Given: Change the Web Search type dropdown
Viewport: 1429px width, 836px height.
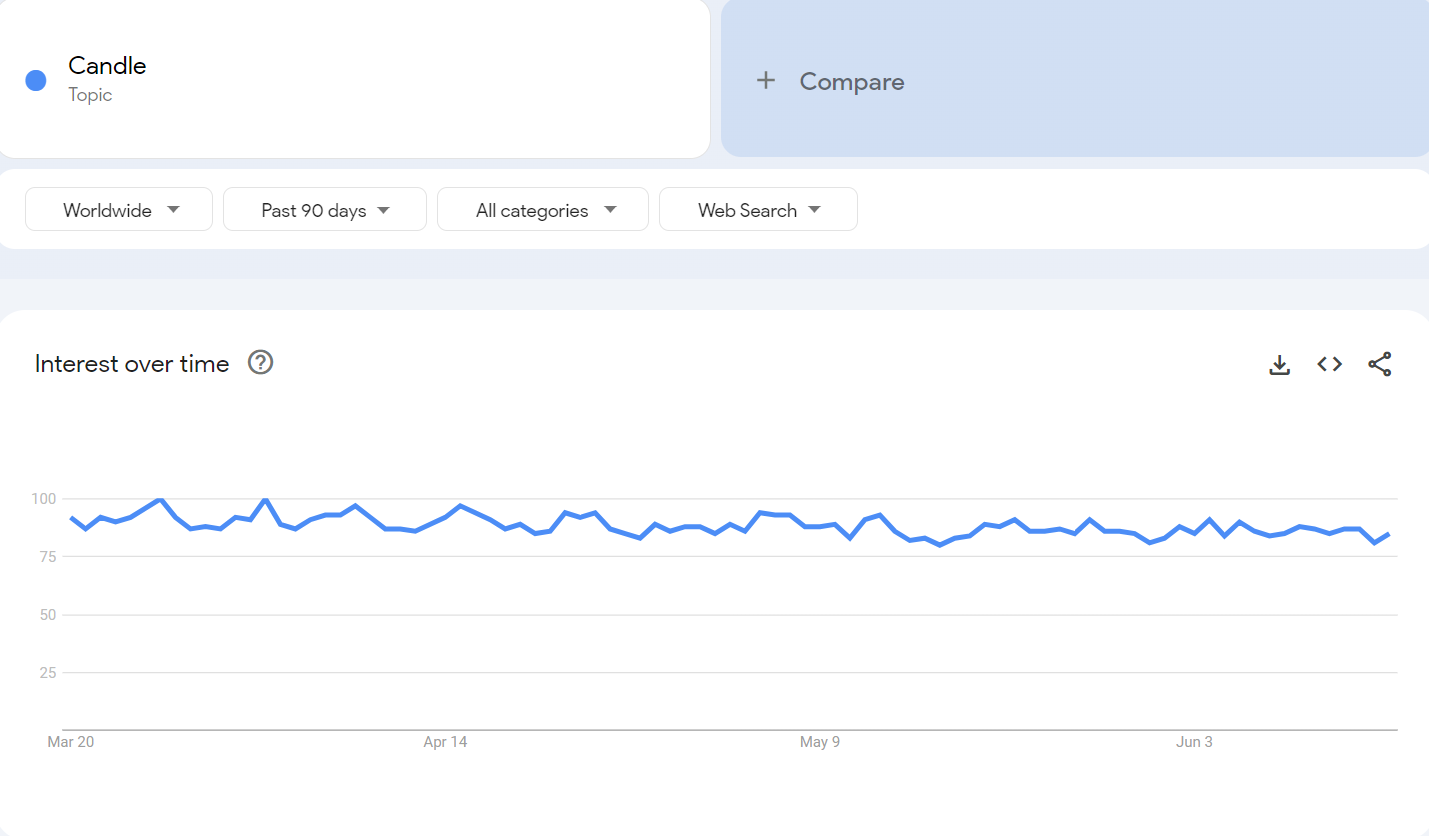Looking at the screenshot, I should tap(758, 210).
